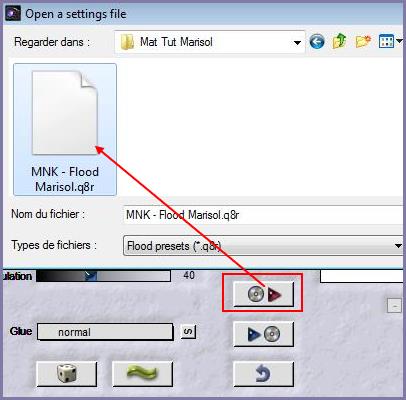The width and height of the screenshot is (406, 400).
Task: Adjust the undulation slider
Action: coord(103,276)
